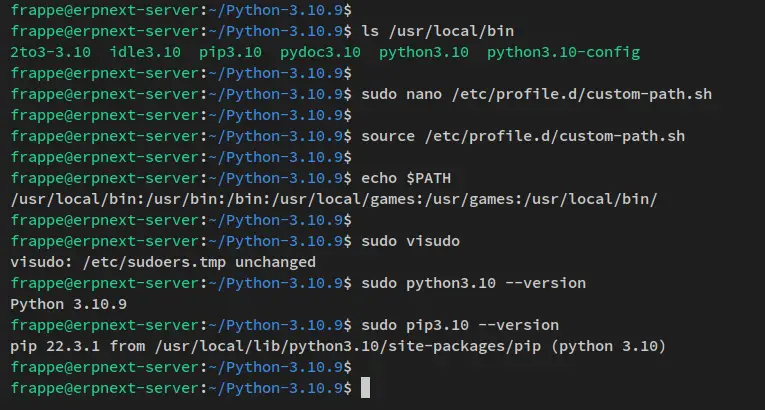Click the 'sudo python3.10 --version' command
Image resolution: width=765 pixels, height=410 pixels.
coord(473,283)
